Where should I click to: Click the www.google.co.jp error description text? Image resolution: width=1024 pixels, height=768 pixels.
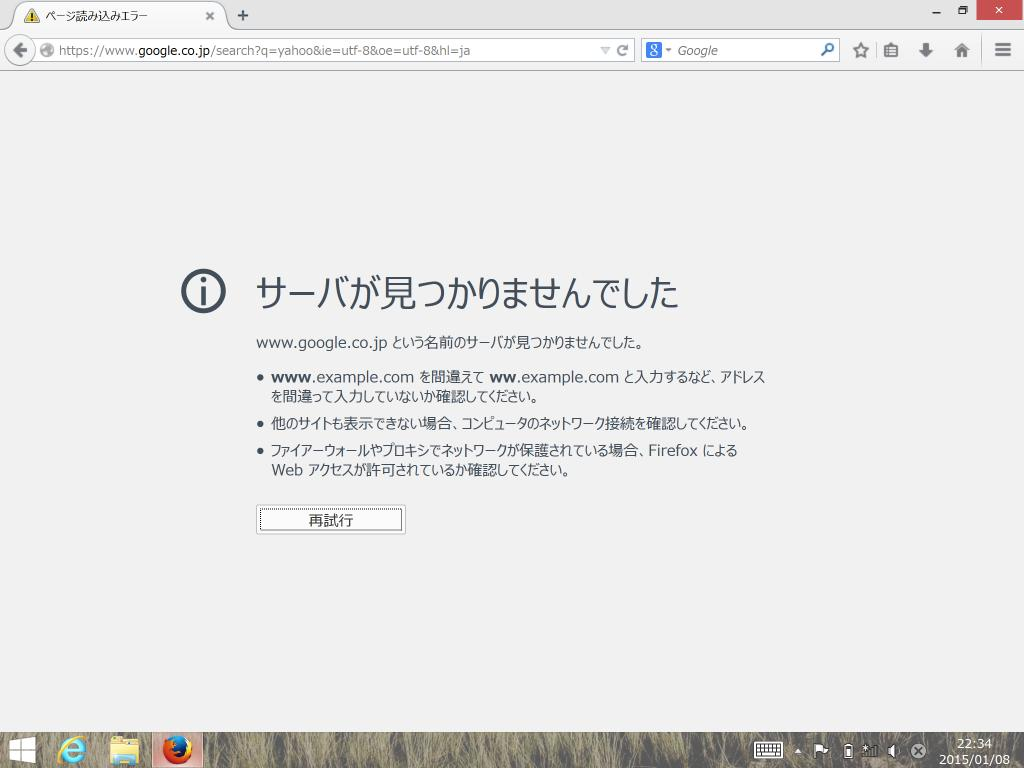point(451,342)
